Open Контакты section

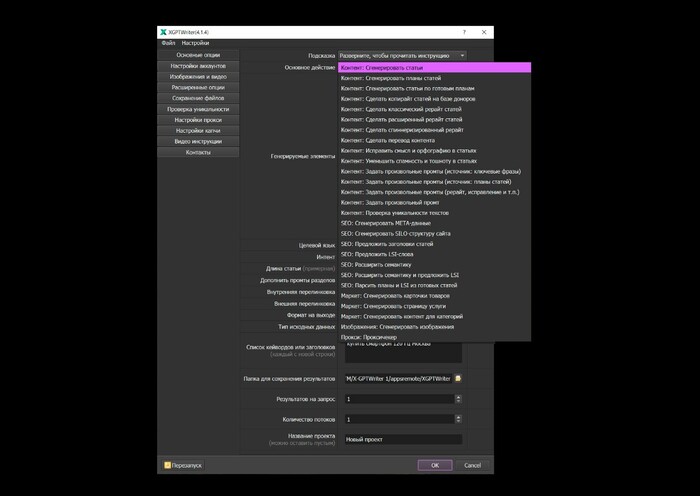click(198, 152)
